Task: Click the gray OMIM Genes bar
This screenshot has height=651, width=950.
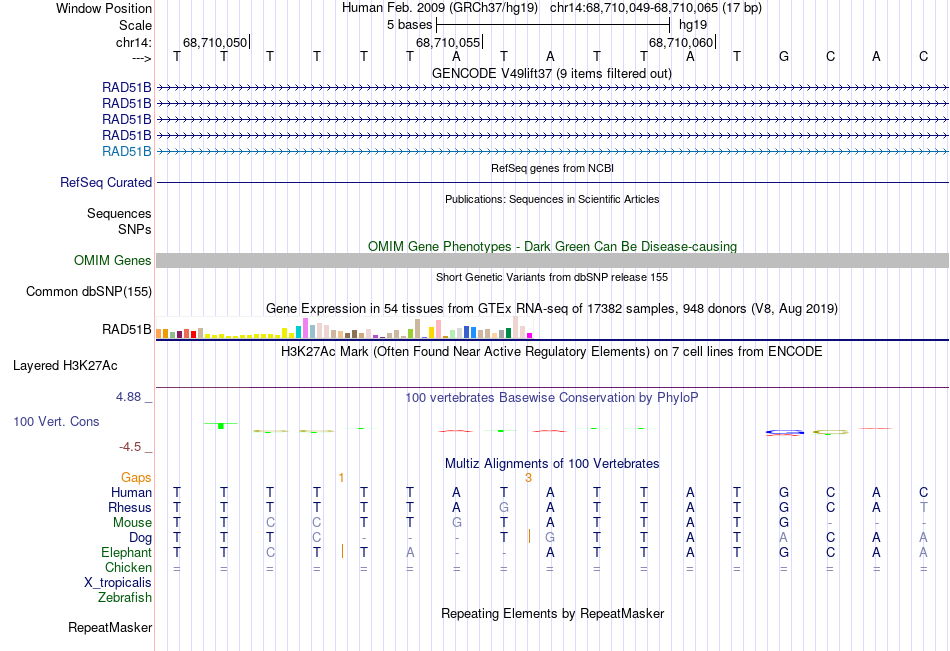Action: [x=552, y=261]
